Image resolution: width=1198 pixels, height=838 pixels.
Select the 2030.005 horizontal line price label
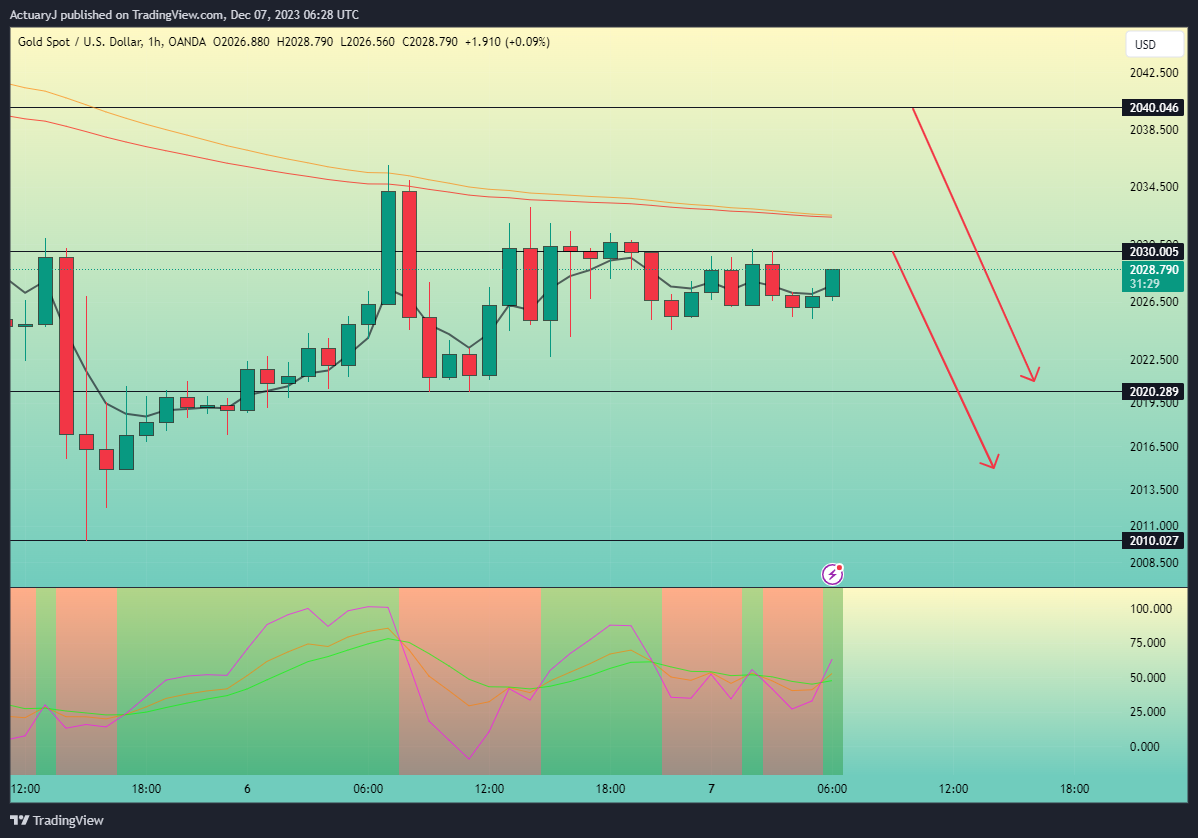coord(1153,252)
